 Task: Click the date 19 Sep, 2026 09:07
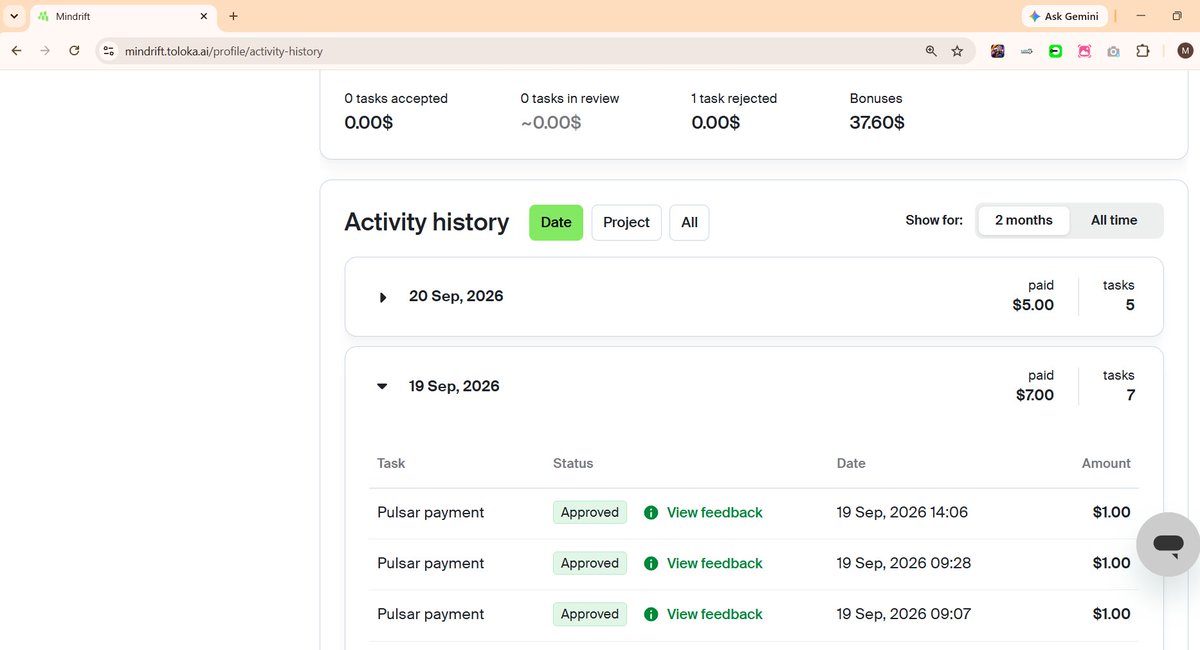click(904, 614)
